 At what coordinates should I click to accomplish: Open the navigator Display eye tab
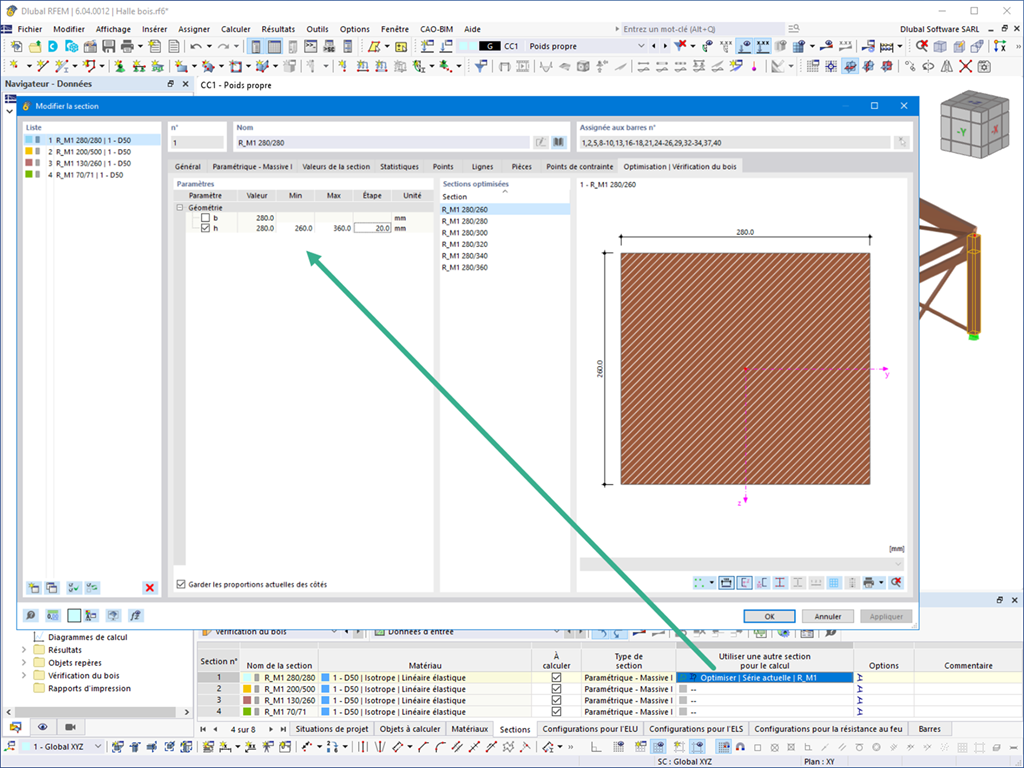(x=42, y=727)
